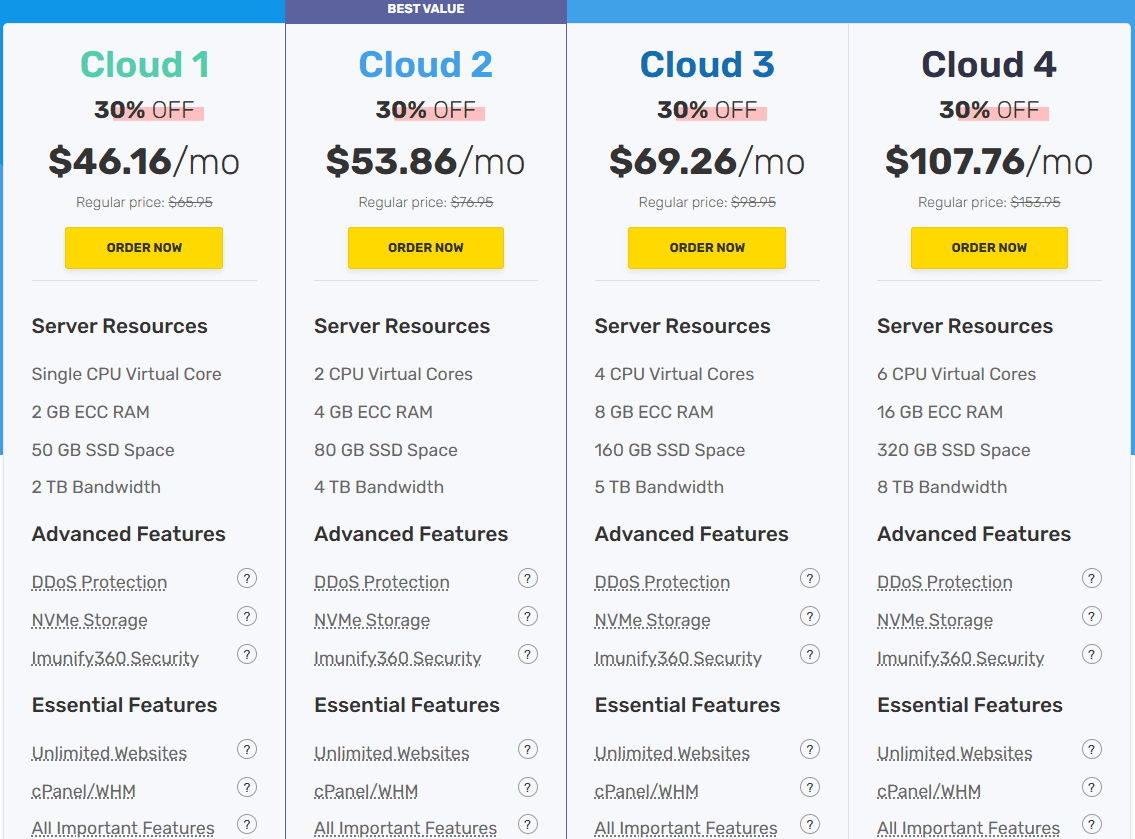Open the cPanel/WHM link under Cloud 4
This screenshot has width=1135, height=839.
pyautogui.click(x=929, y=791)
